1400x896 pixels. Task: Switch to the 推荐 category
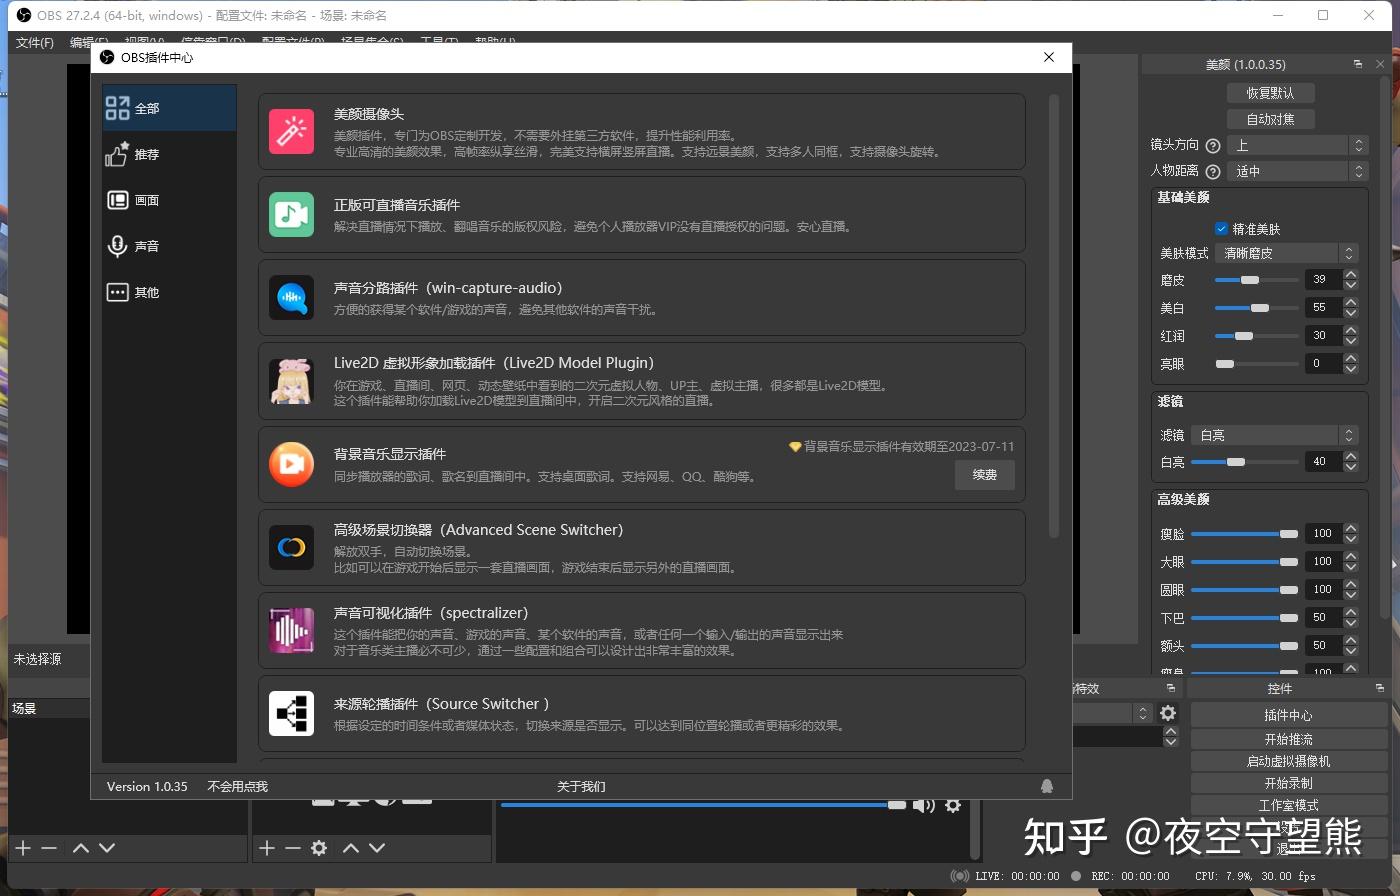[x=169, y=154]
